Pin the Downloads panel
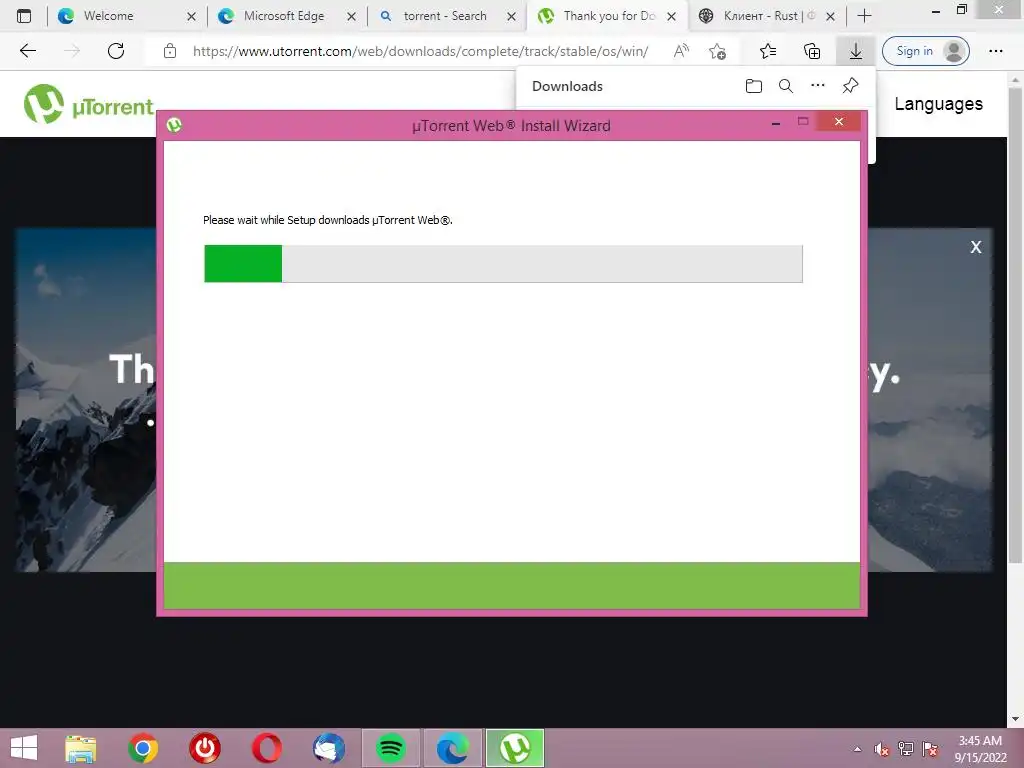This screenshot has width=1024, height=768. 850,86
